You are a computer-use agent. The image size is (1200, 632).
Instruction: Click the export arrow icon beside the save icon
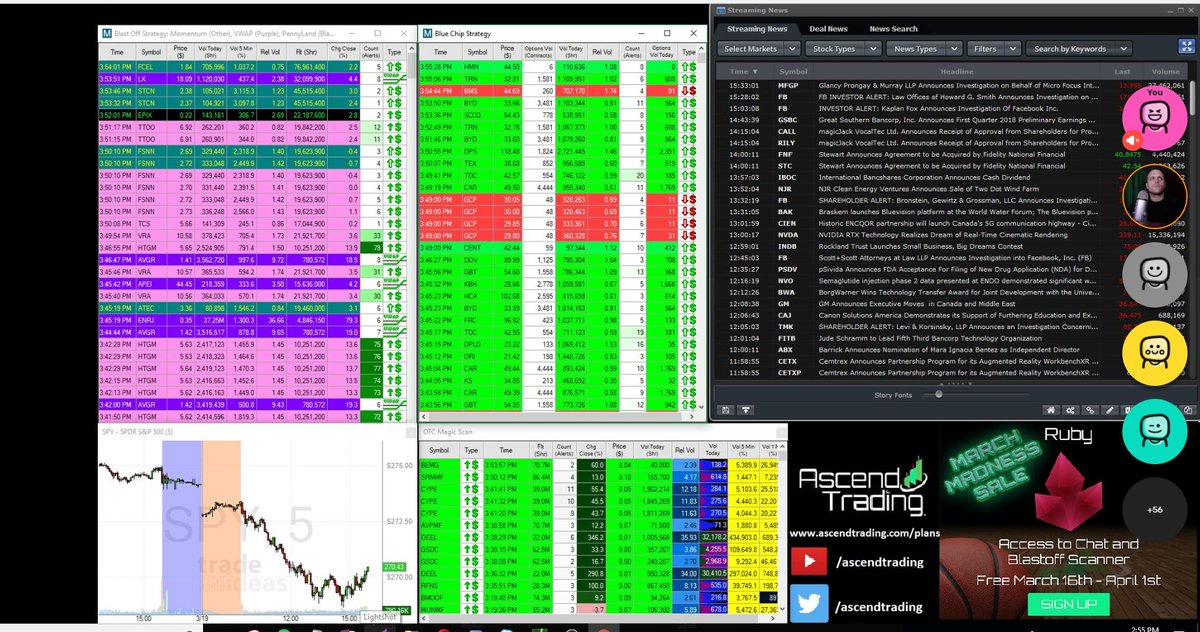point(745,411)
